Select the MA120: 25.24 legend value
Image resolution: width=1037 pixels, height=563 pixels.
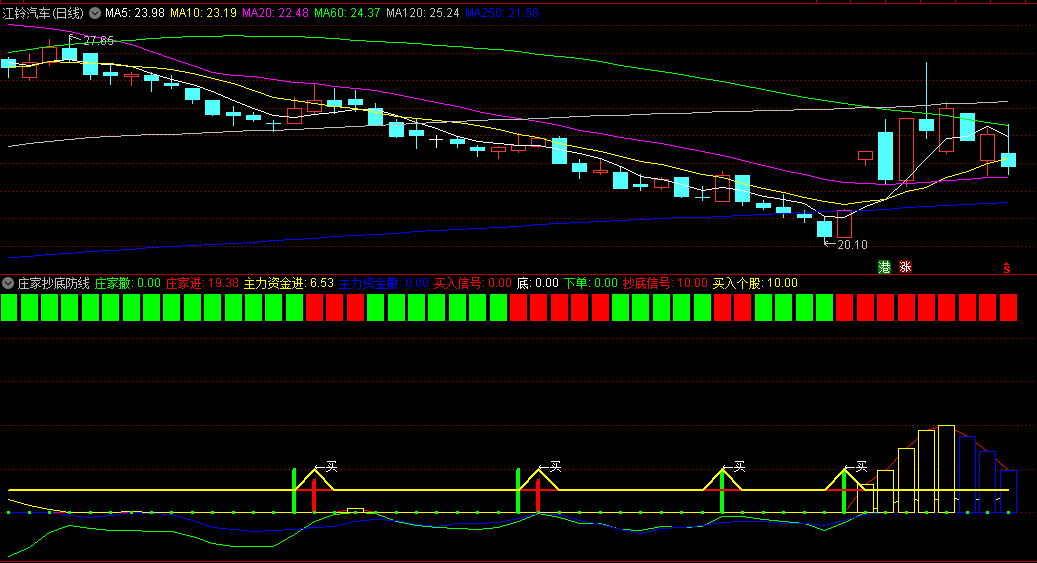pos(423,13)
